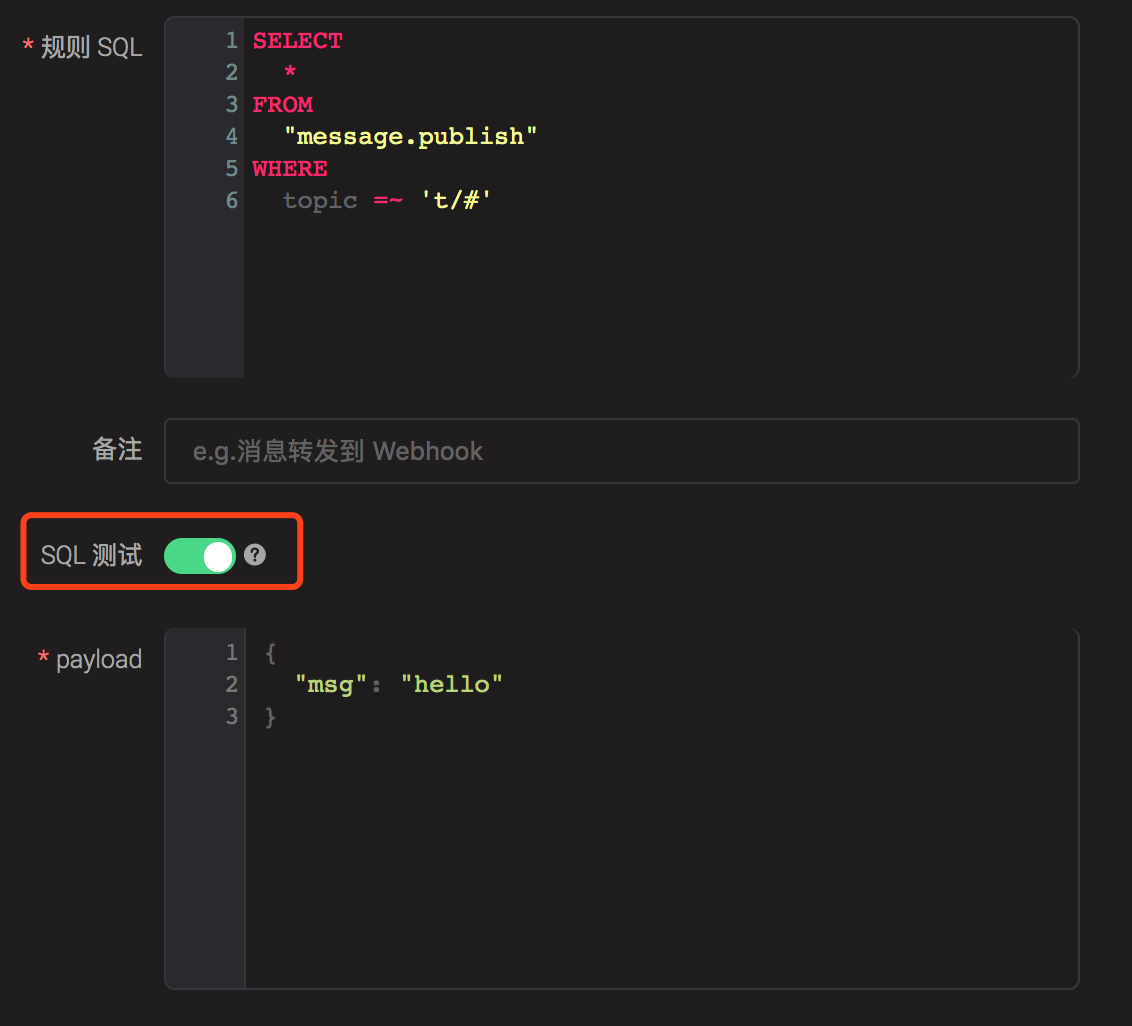The height and width of the screenshot is (1026, 1132).
Task: Click the opening brace in the payload editor
Action: 270,653
